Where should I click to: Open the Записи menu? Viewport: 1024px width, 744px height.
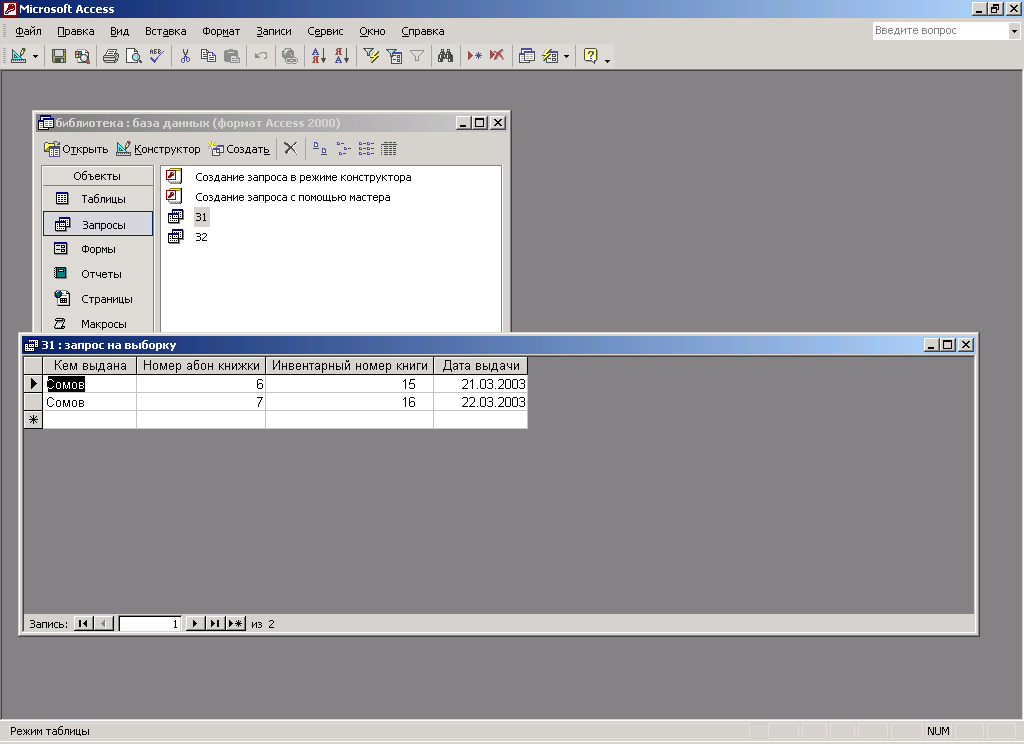pyautogui.click(x=273, y=31)
